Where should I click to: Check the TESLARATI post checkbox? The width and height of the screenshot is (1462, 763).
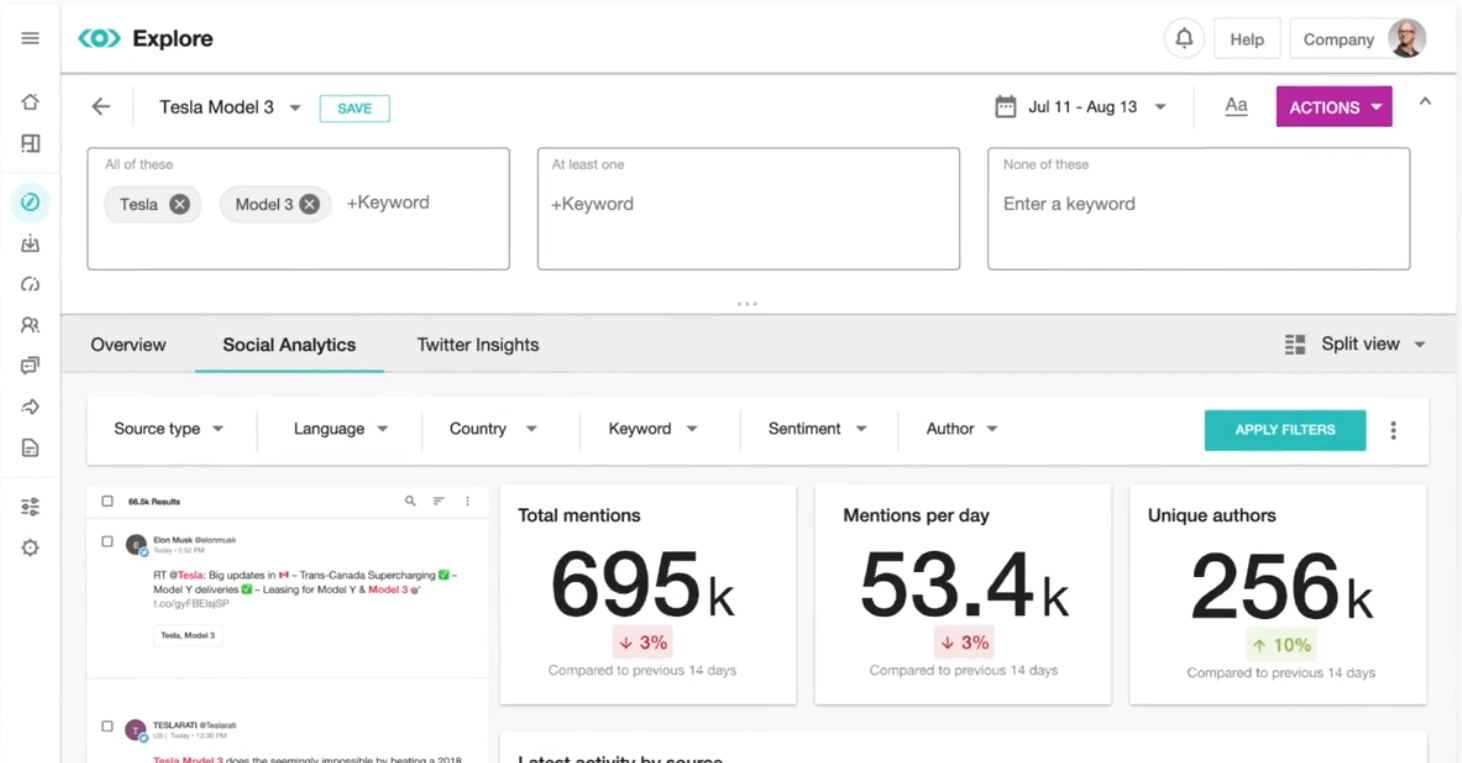click(x=107, y=726)
